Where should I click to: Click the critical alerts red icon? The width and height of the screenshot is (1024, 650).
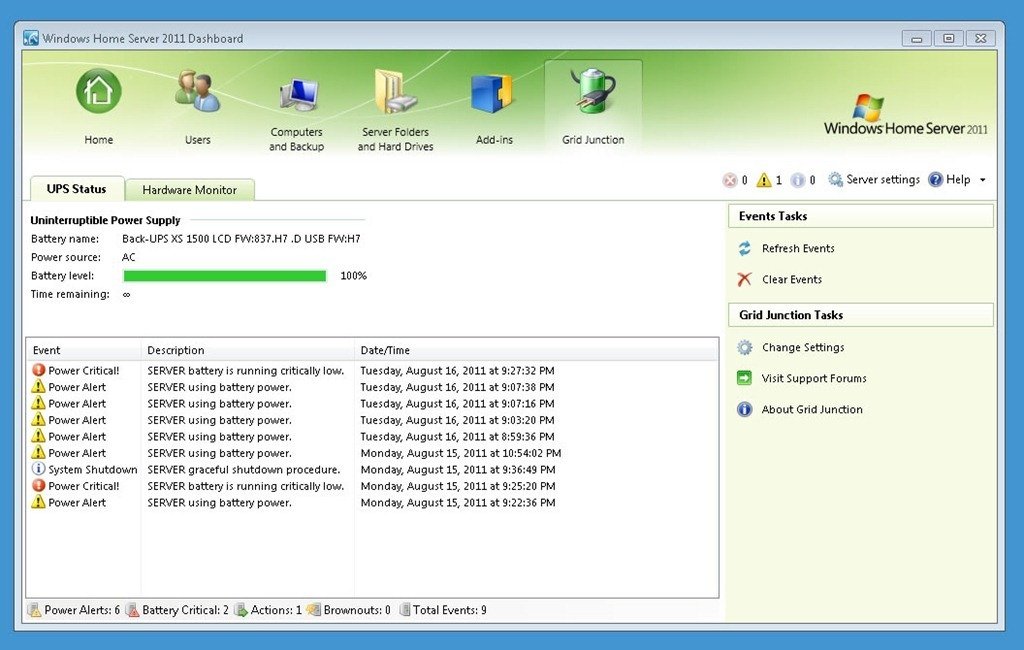click(x=729, y=180)
